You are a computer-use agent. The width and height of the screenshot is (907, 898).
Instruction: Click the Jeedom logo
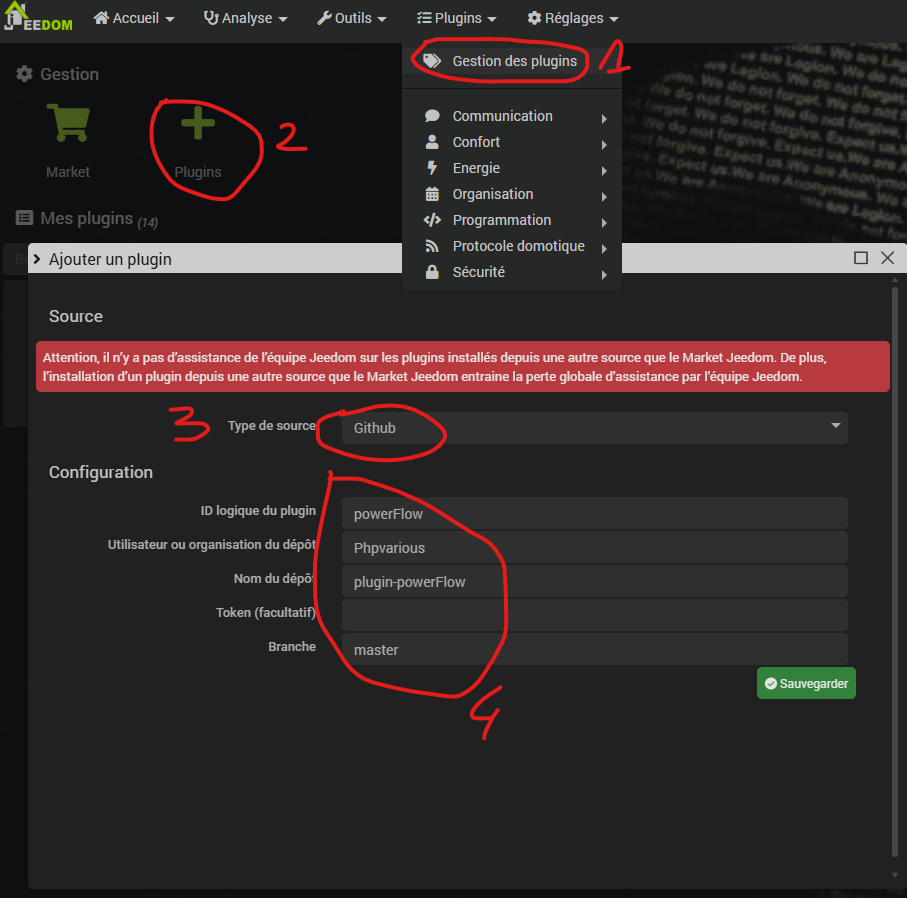pyautogui.click(x=38, y=17)
